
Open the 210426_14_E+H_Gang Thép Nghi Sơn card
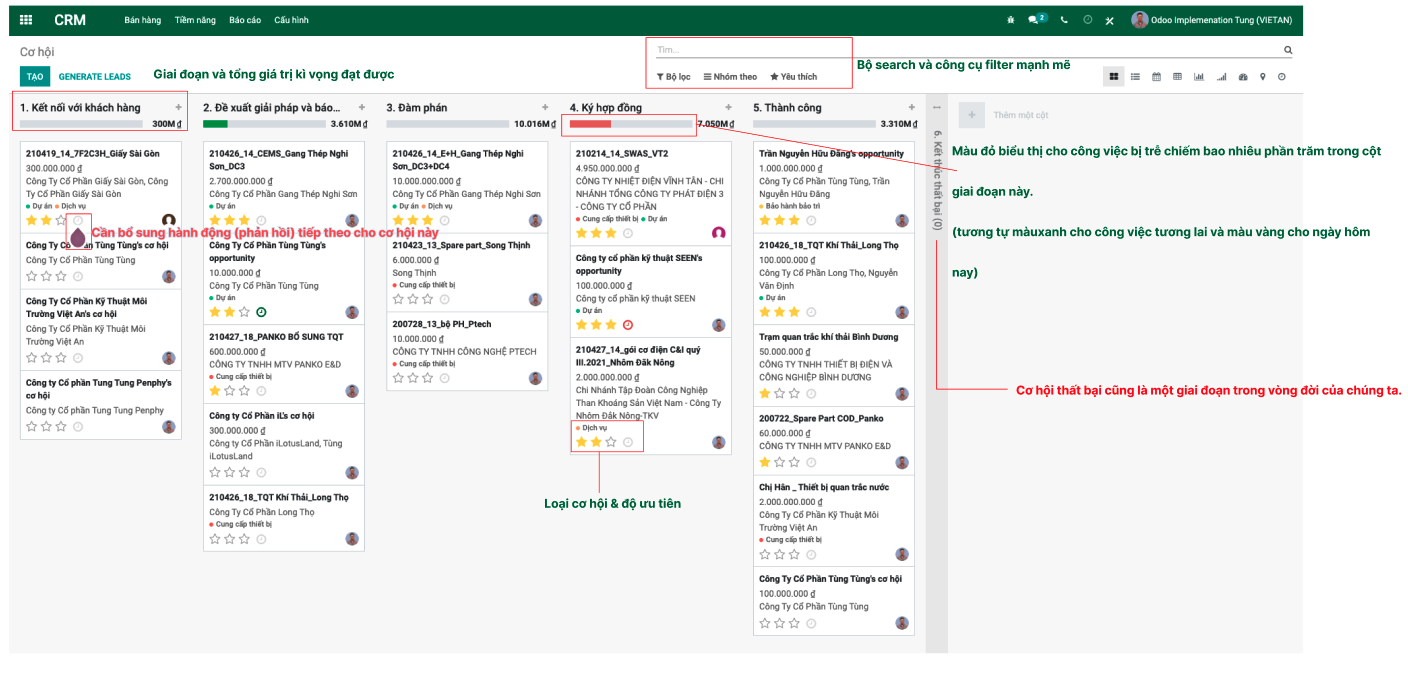click(x=467, y=187)
